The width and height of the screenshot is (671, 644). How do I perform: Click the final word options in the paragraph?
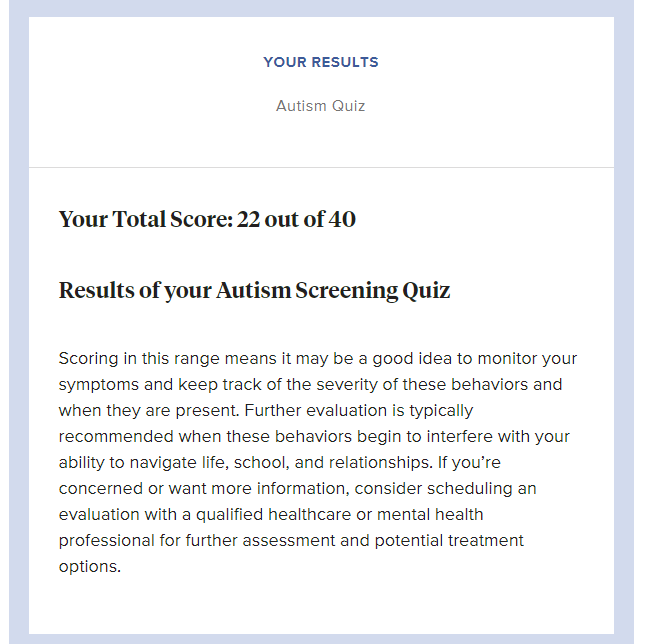pyautogui.click(x=89, y=566)
